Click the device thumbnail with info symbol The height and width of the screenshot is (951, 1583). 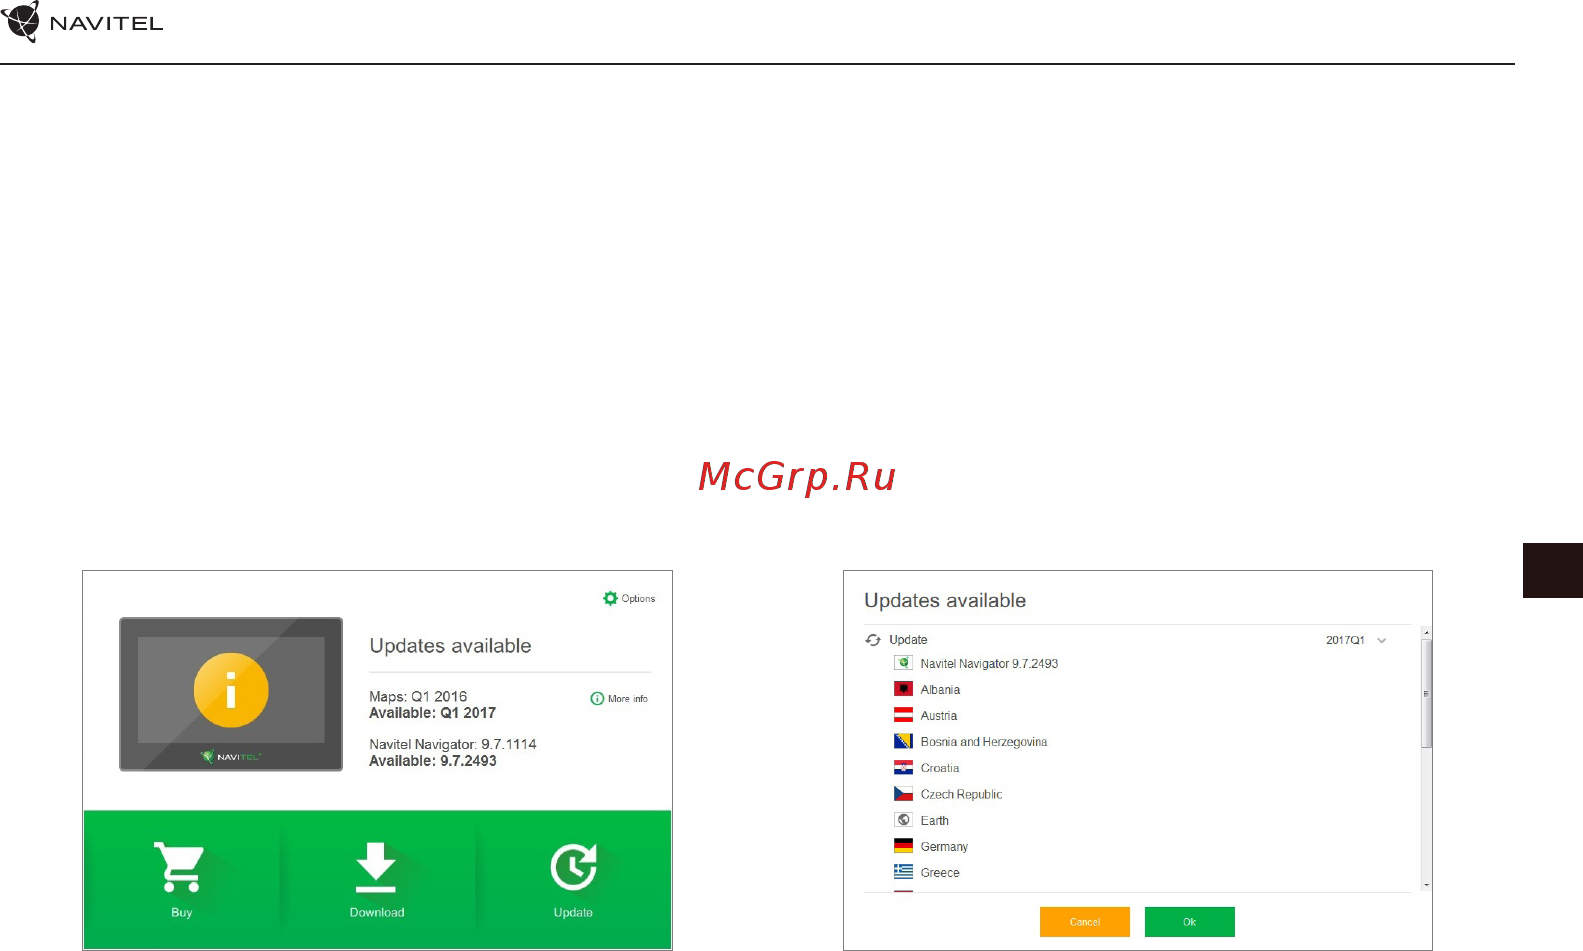pyautogui.click(x=231, y=694)
